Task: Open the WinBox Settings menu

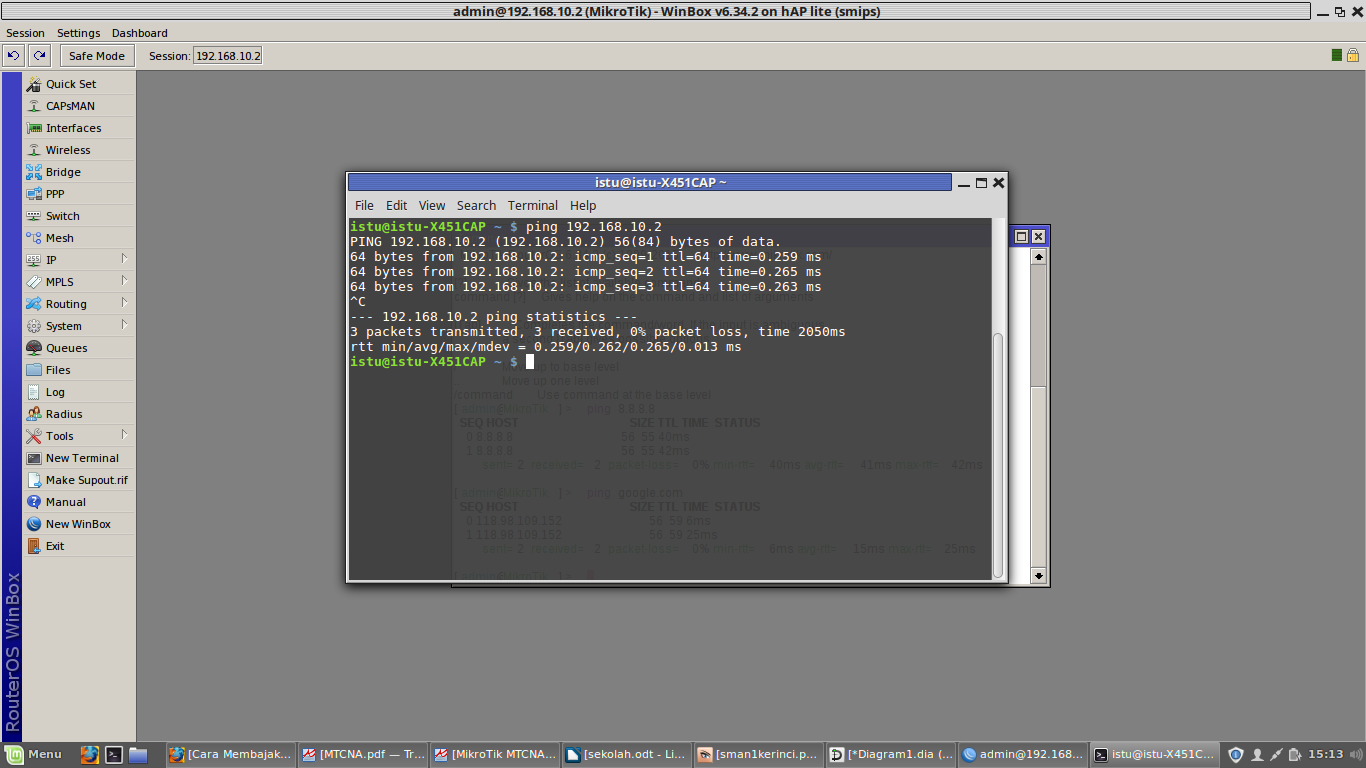Action: [x=78, y=33]
